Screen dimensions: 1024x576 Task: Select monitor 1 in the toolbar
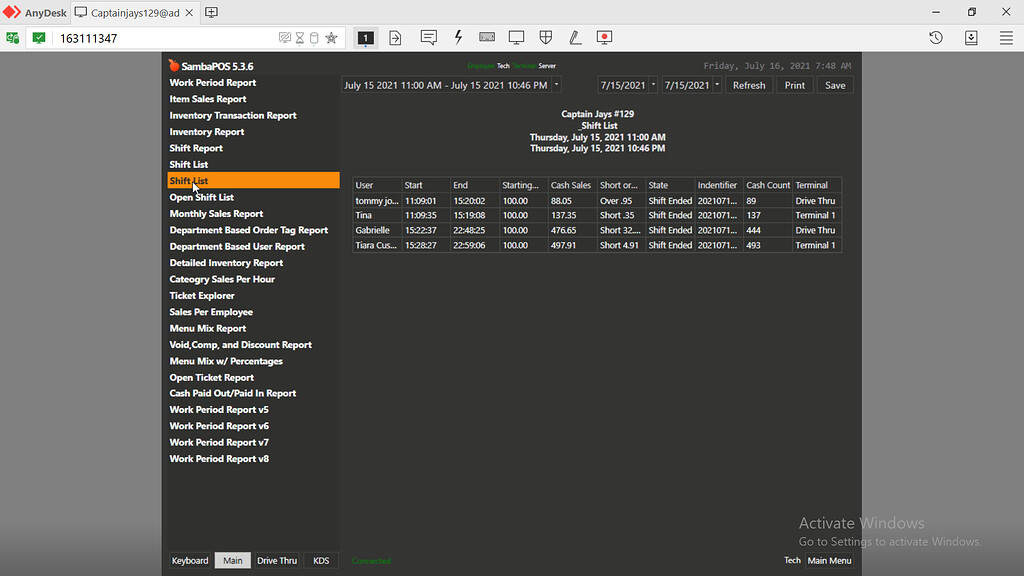366,37
